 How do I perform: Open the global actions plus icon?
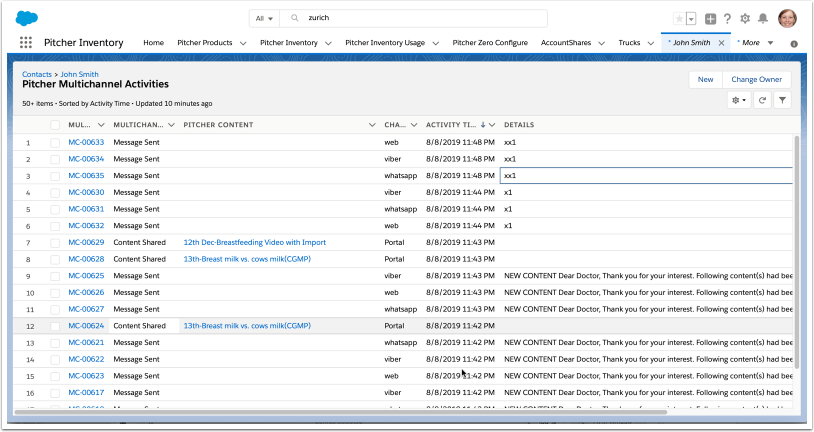pos(710,18)
